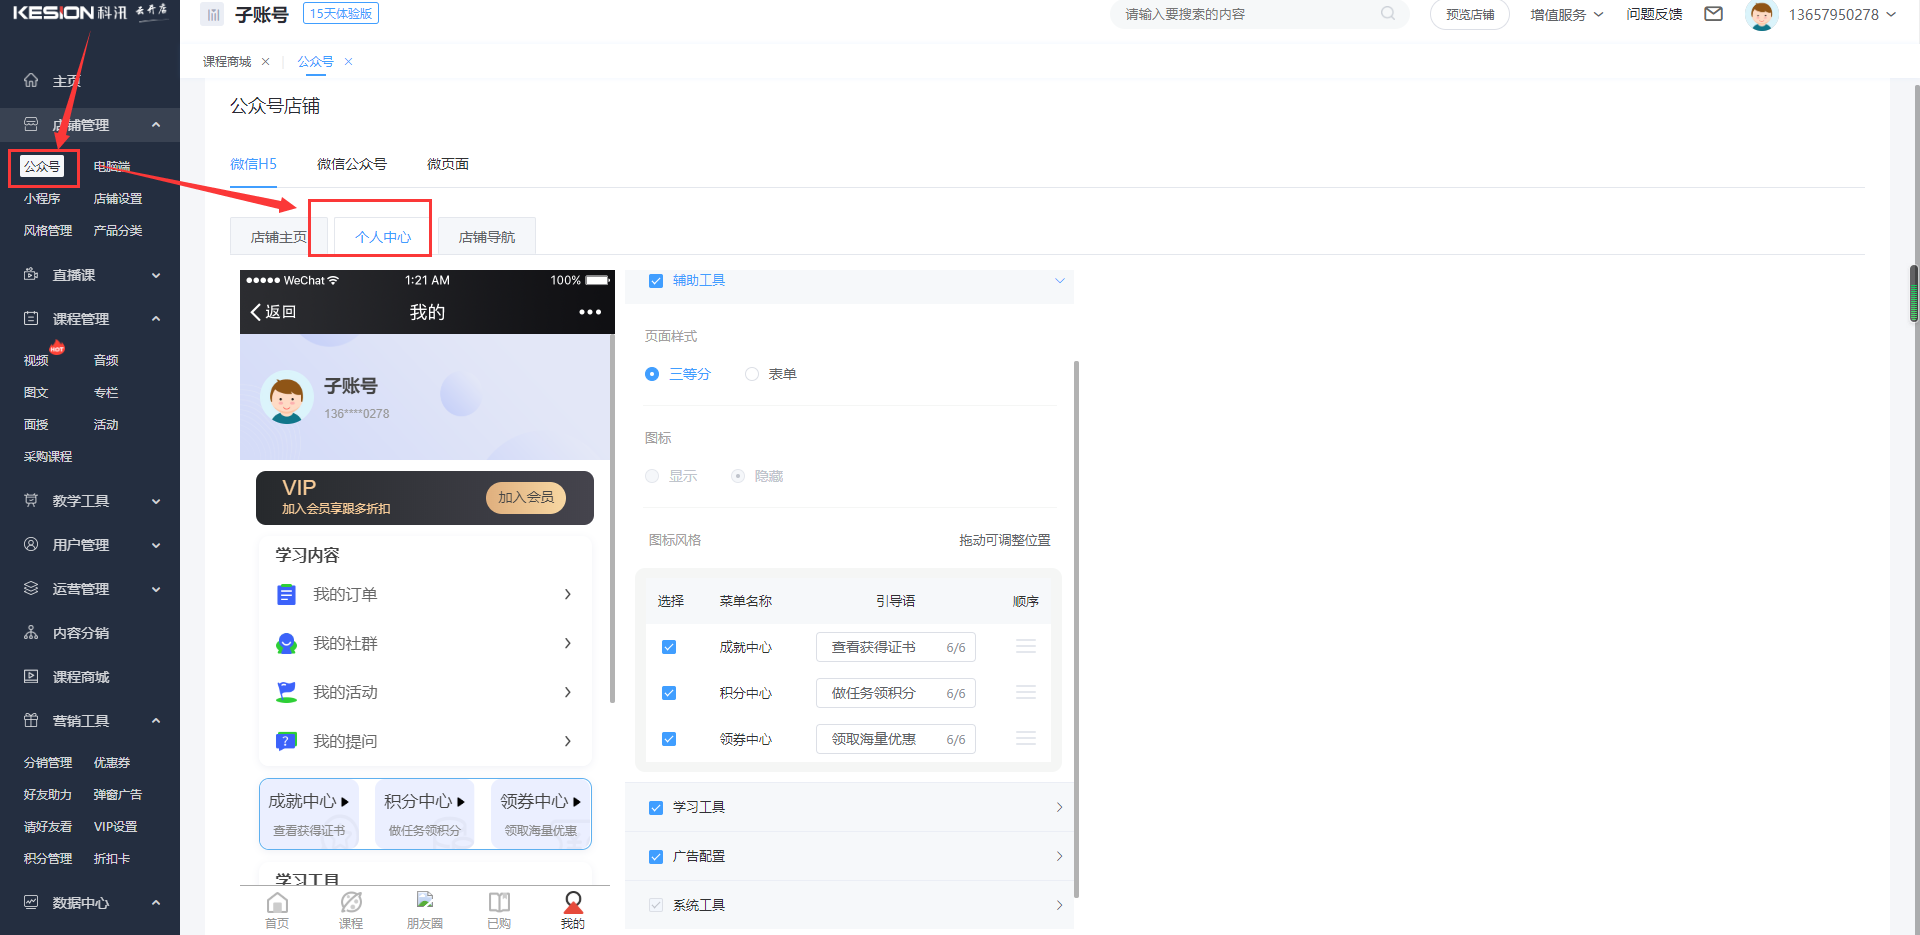The image size is (1920, 935).
Task: Click the 预览店铺 button
Action: 1469,14
